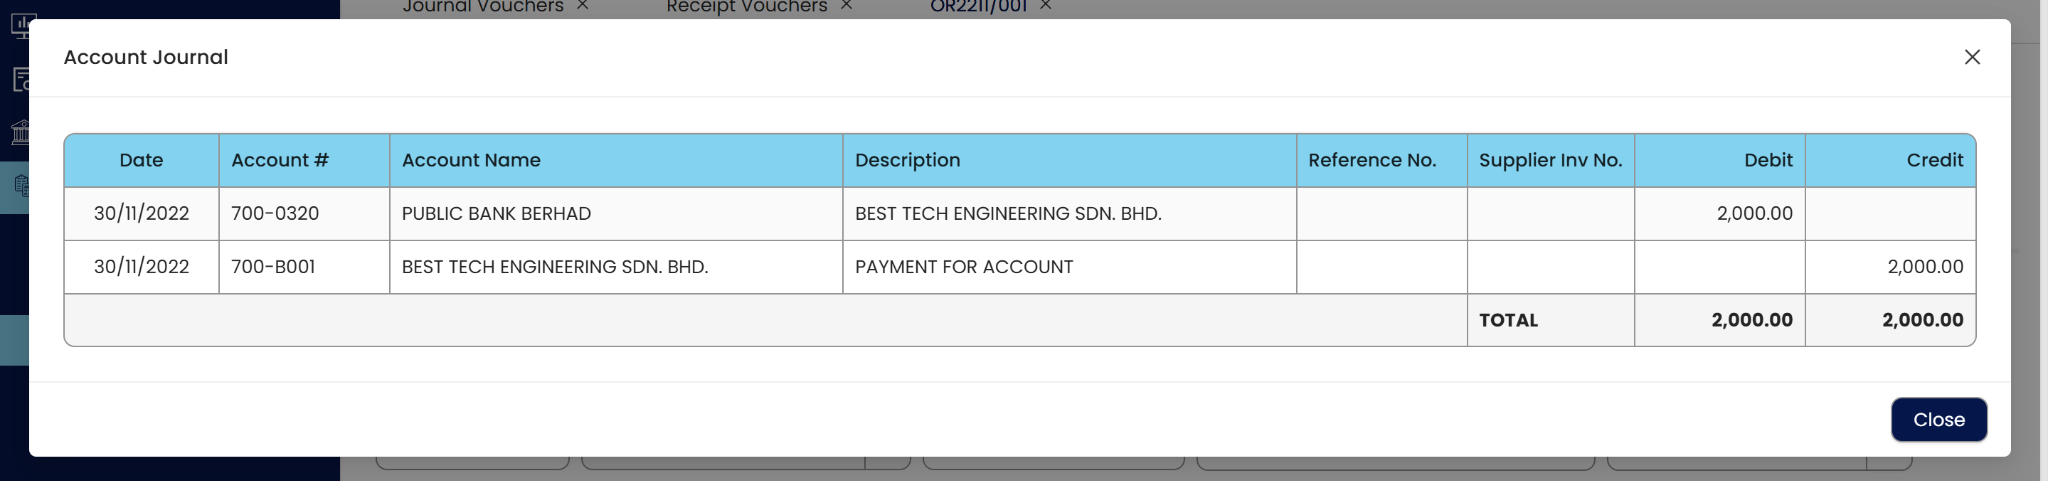2048x481 pixels.
Task: Open the bank building sidebar icon
Action: [x=20, y=132]
